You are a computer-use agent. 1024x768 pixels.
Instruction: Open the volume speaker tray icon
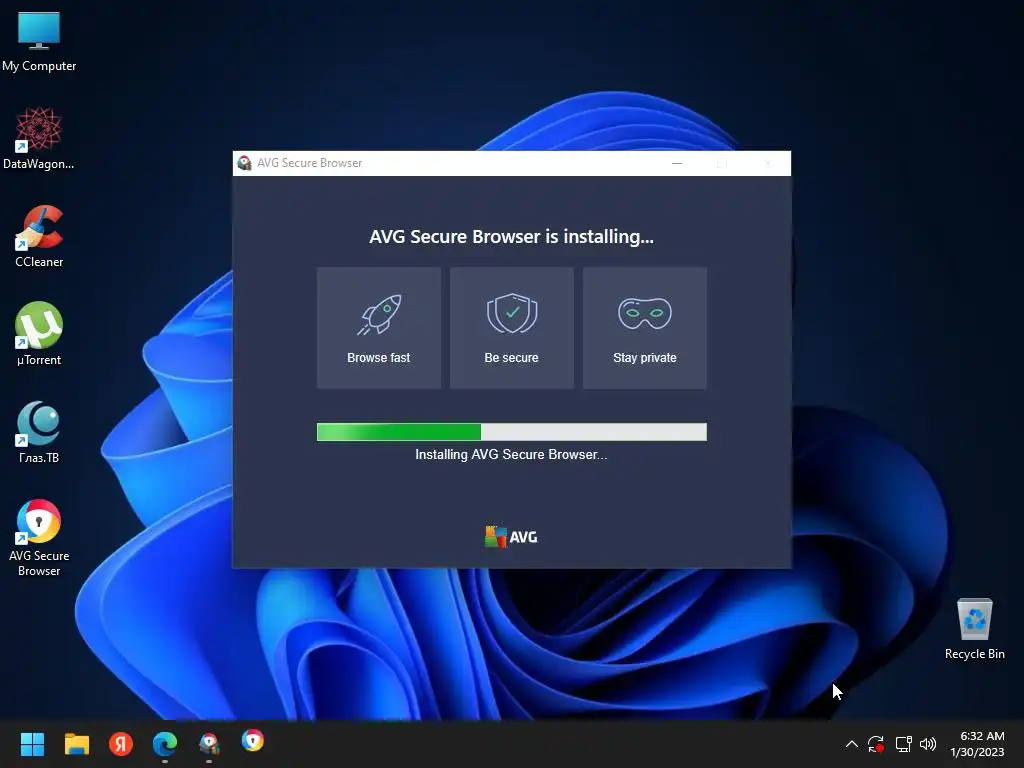[928, 744]
